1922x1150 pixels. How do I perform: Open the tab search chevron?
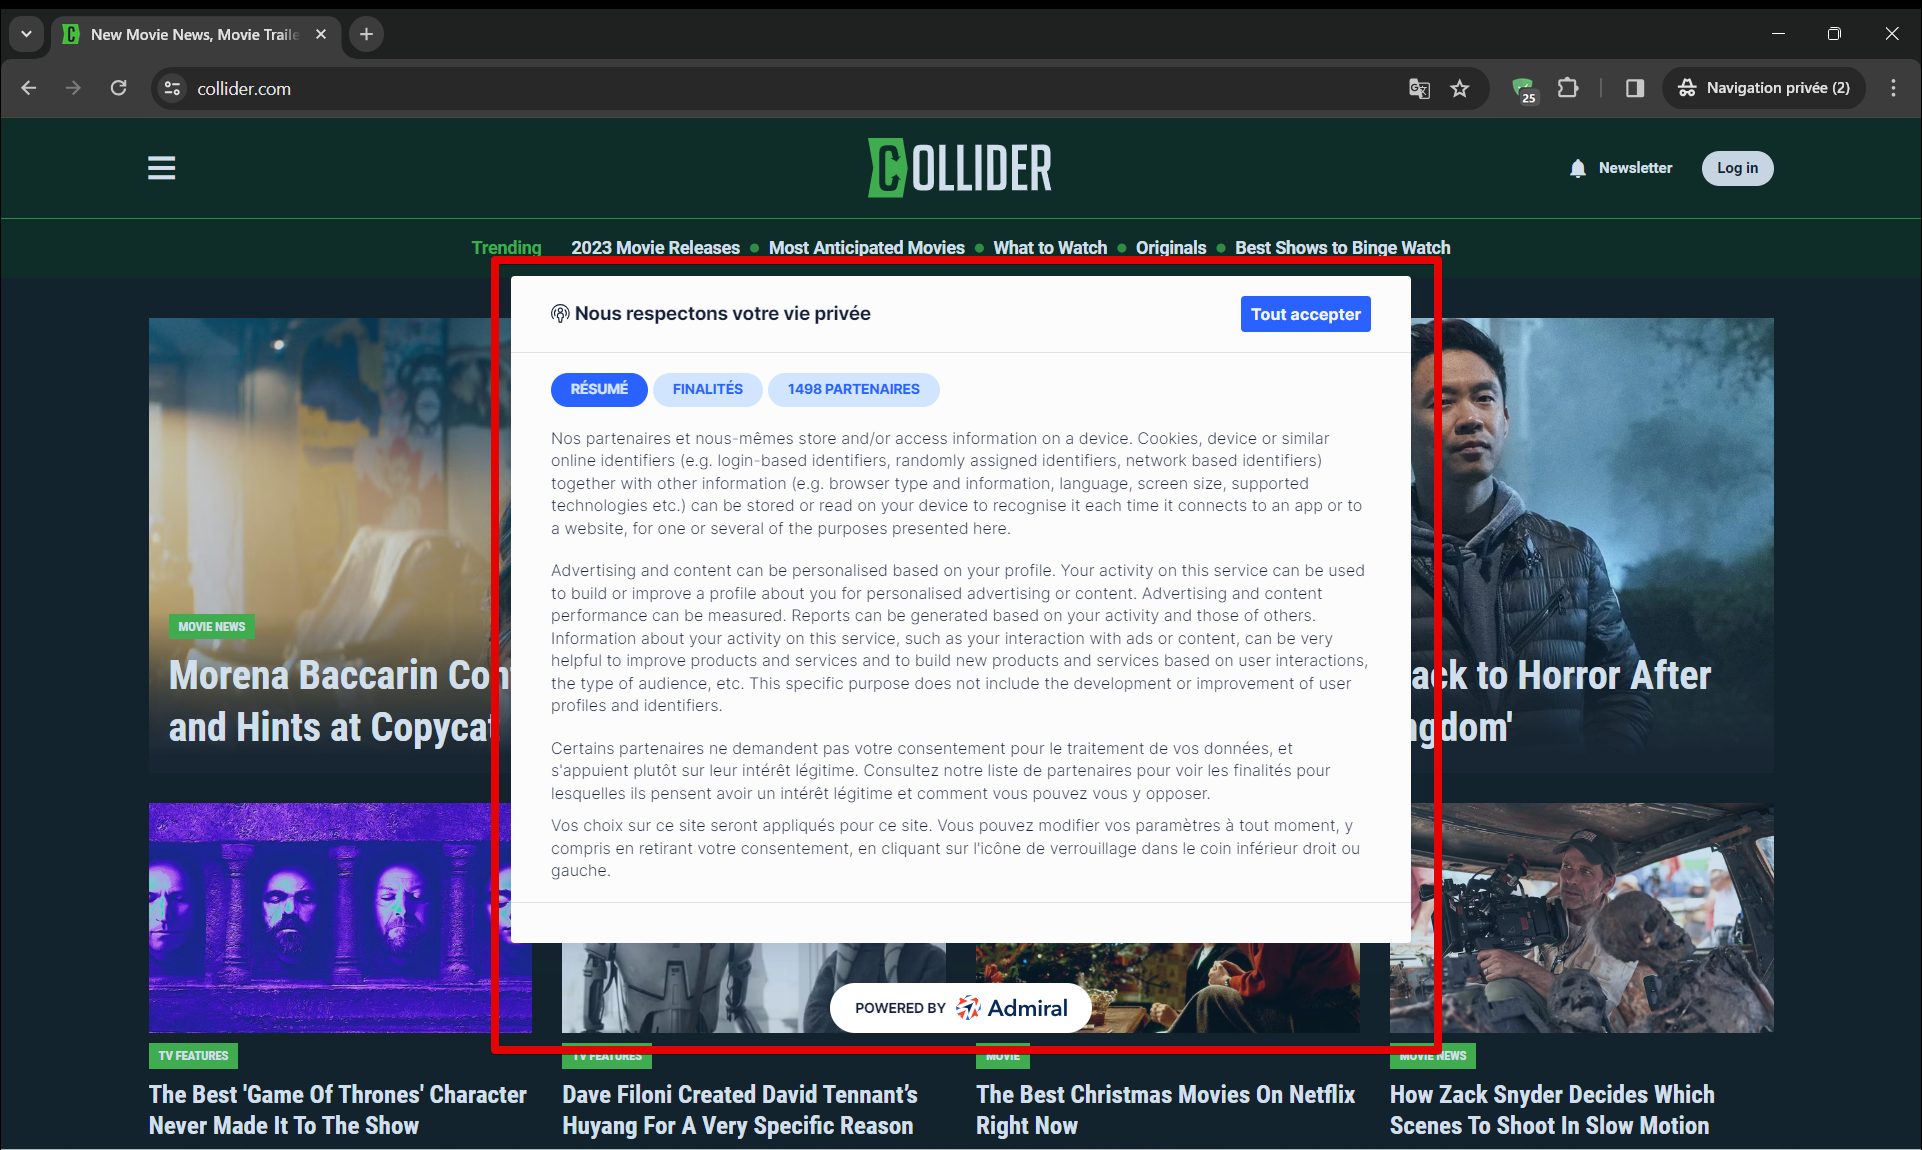coord(26,34)
